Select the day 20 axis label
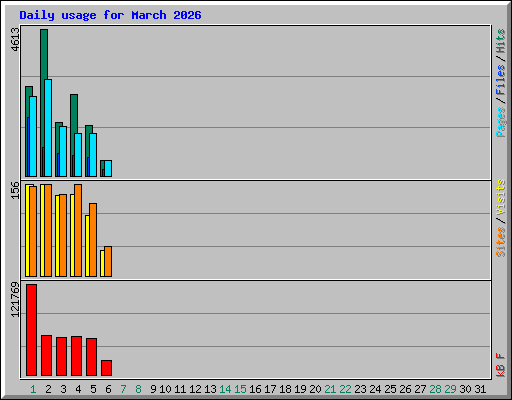The image size is (512, 400). 315,389
